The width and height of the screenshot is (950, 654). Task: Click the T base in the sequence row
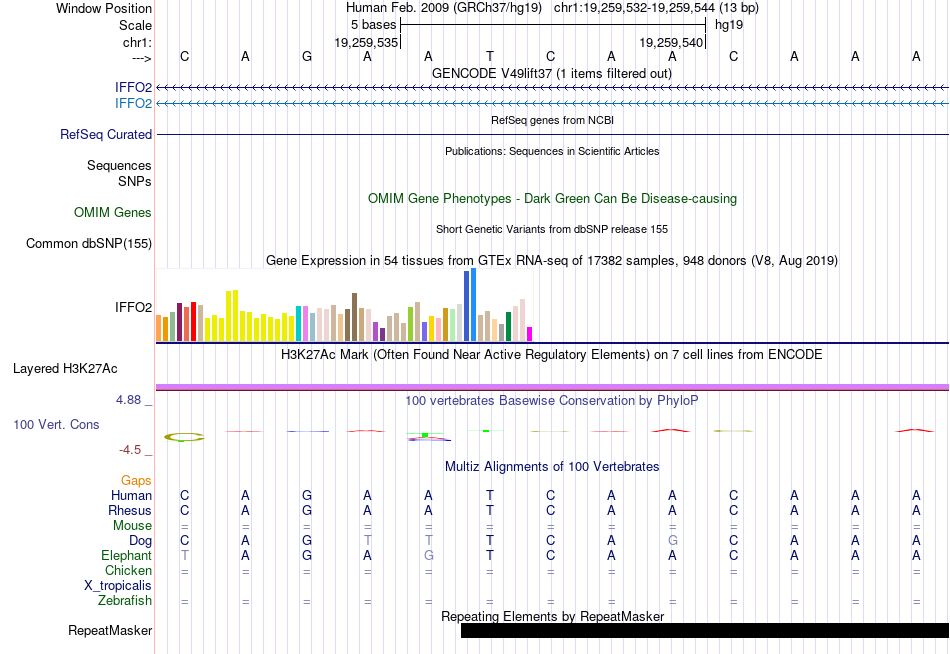point(490,56)
